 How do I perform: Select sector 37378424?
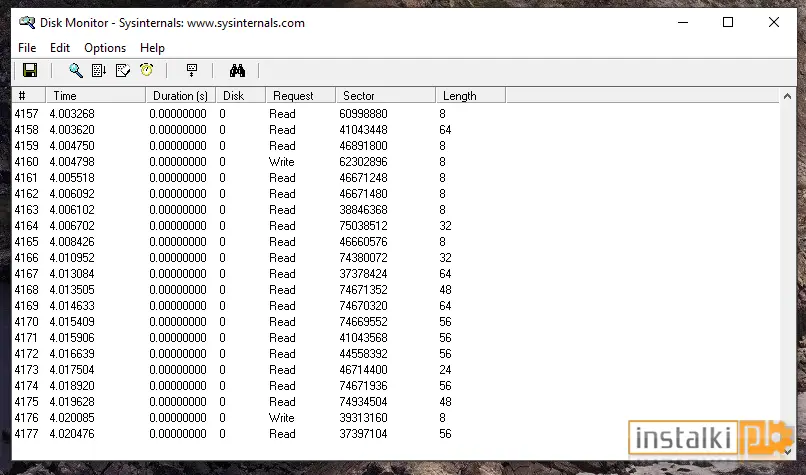(363, 273)
